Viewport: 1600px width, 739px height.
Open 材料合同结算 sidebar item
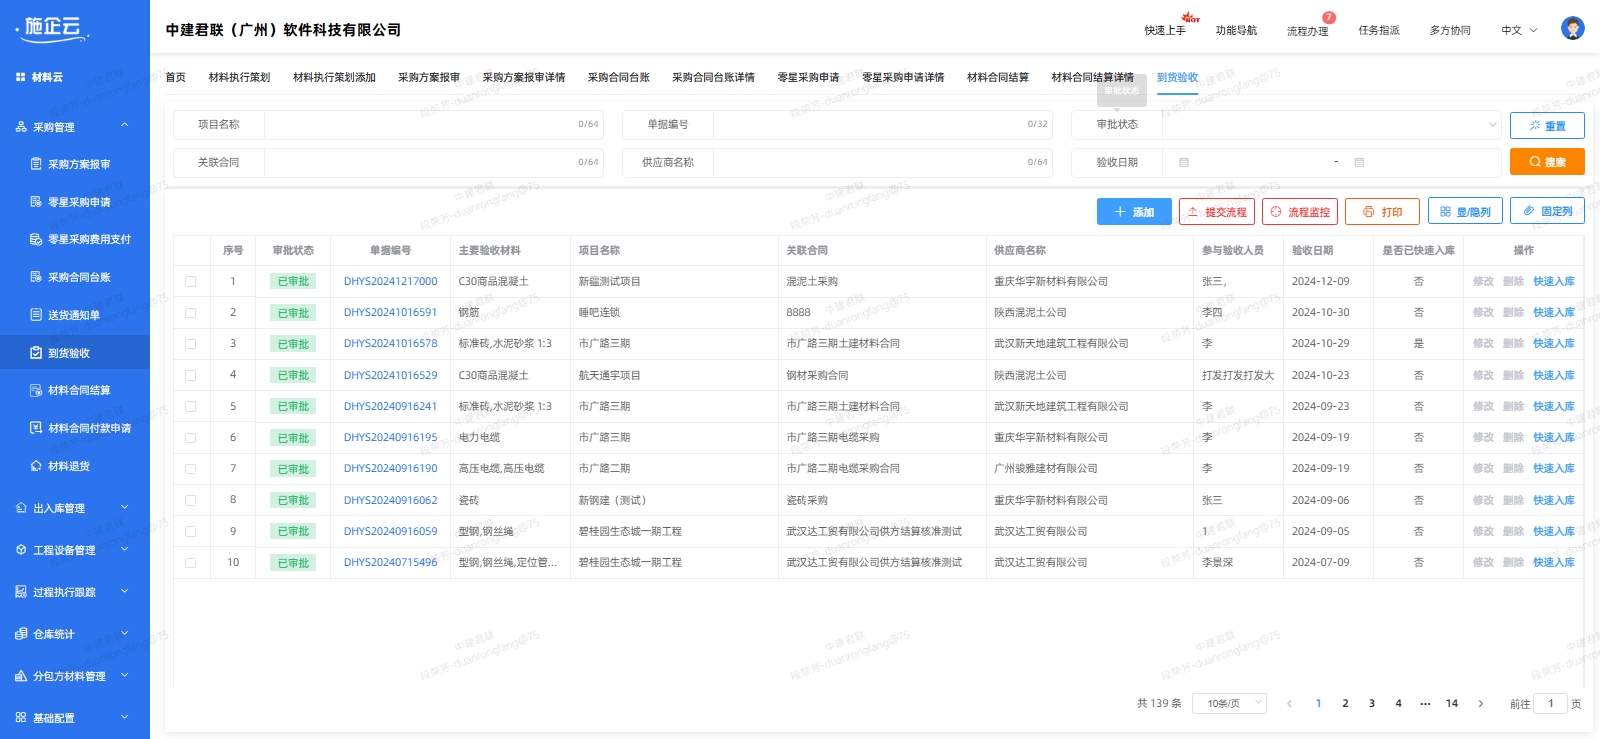point(79,390)
